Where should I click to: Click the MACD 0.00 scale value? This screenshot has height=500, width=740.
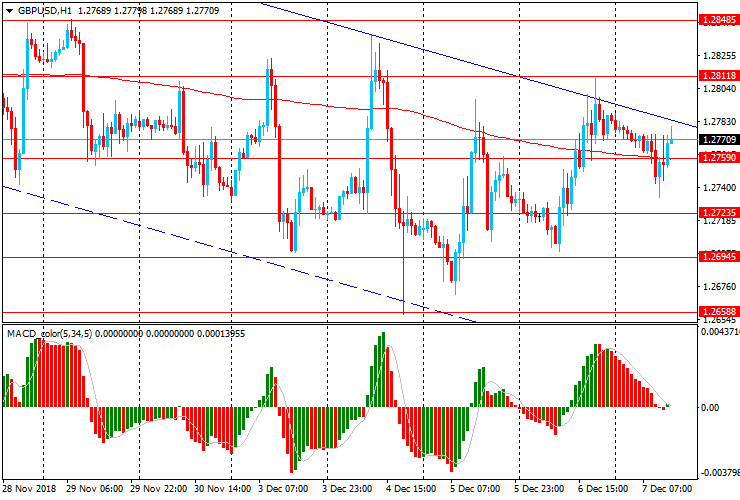point(710,407)
